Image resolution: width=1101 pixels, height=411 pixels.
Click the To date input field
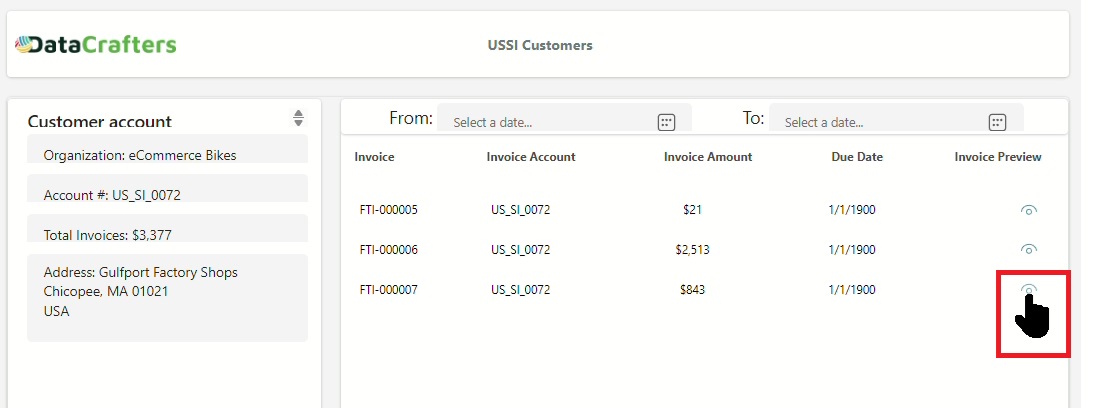tap(877, 122)
